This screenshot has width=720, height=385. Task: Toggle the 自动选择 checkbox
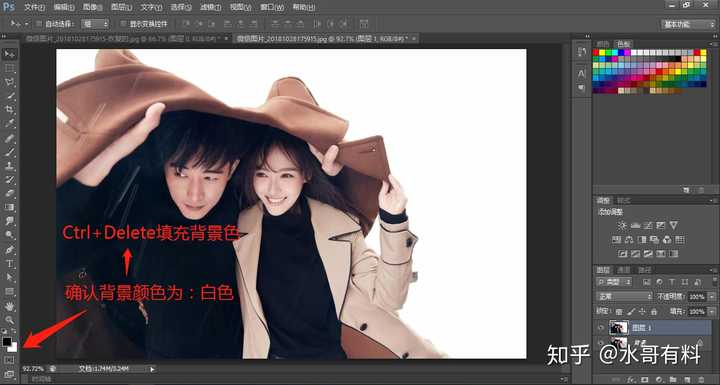(39, 23)
